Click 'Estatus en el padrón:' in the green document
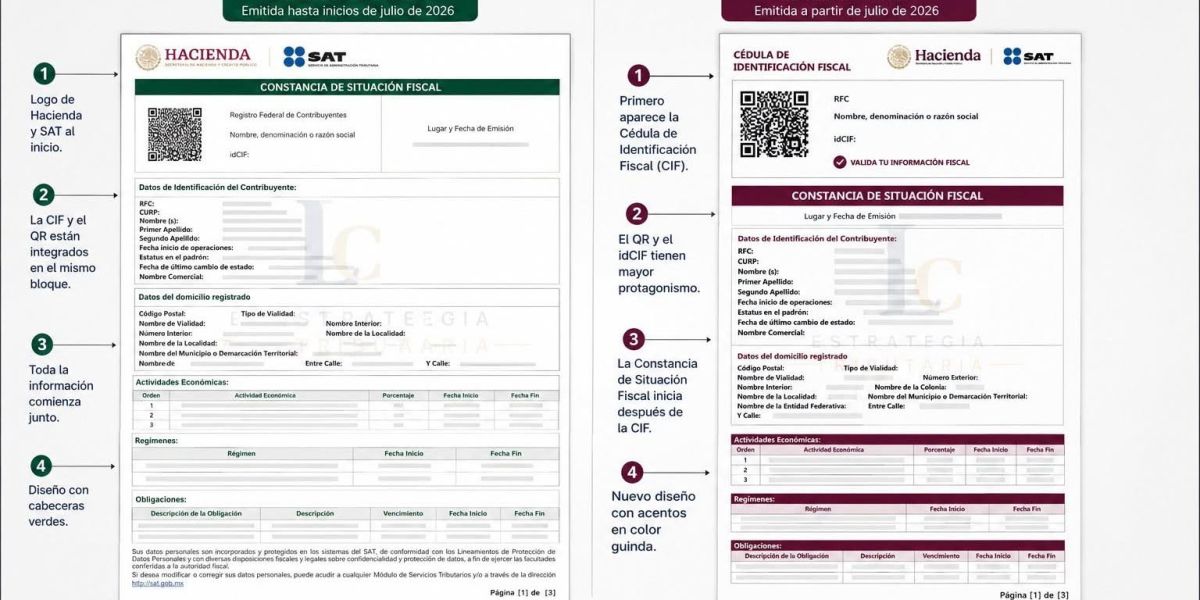The height and width of the screenshot is (600, 1200). [x=174, y=257]
